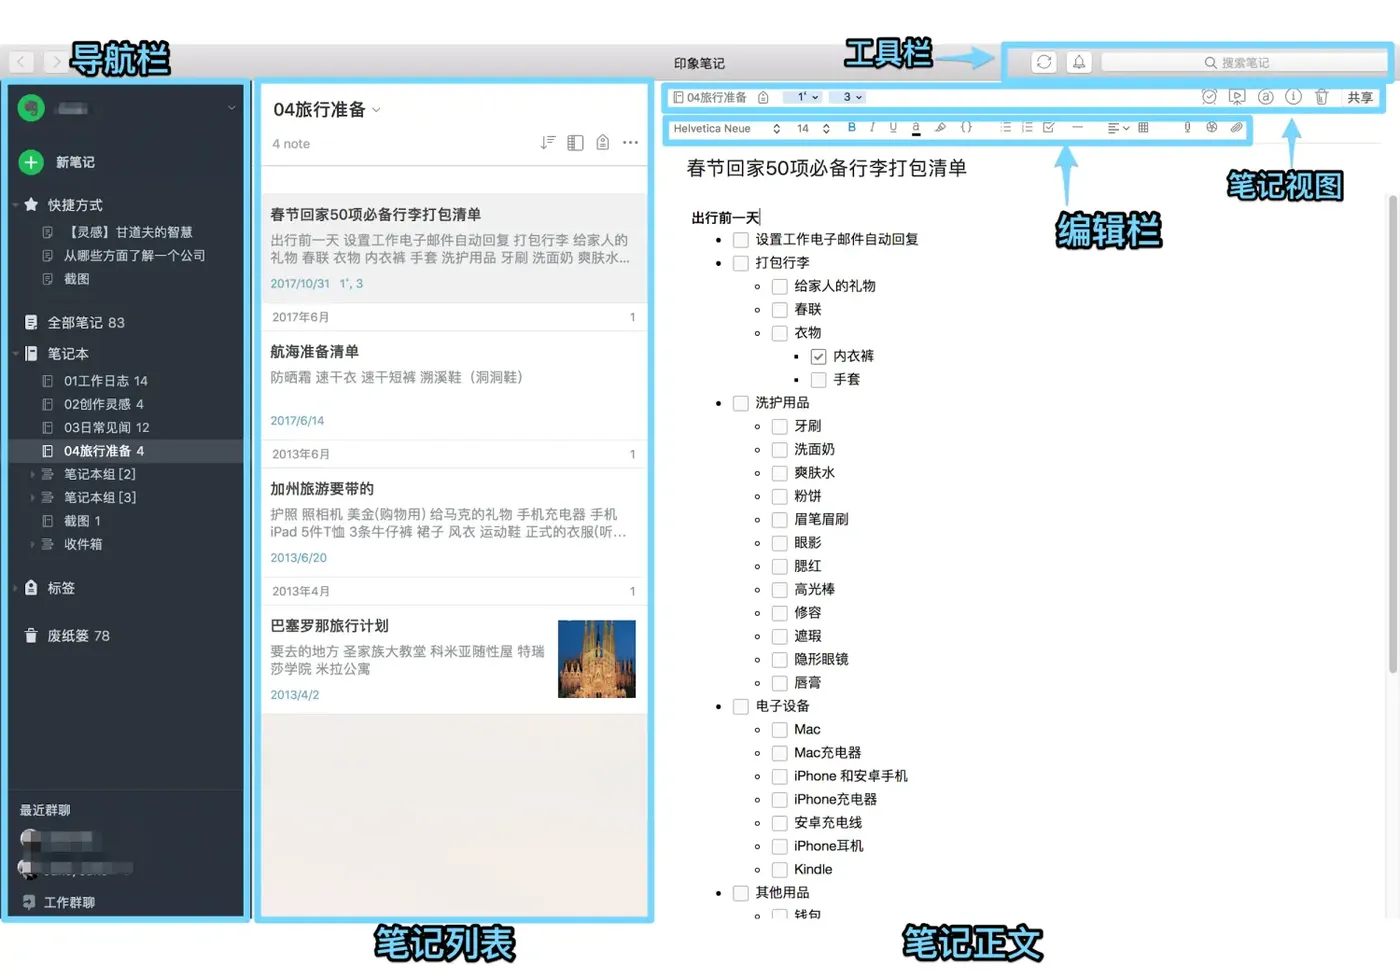Open the text color picker
Viewport: 1400px width, 978px height.
(x=916, y=128)
